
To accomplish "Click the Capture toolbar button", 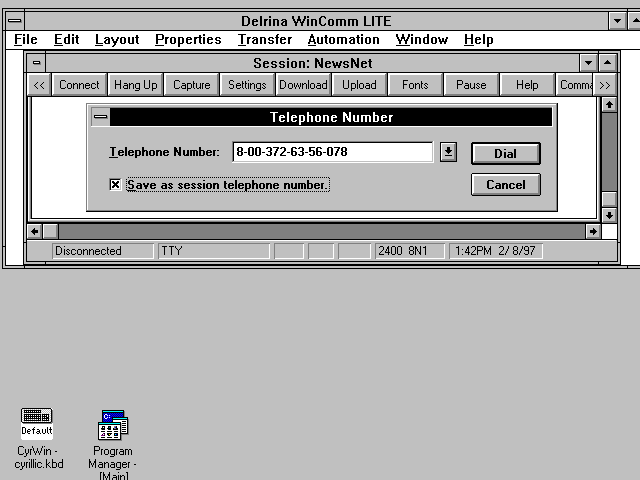I will point(191,85).
